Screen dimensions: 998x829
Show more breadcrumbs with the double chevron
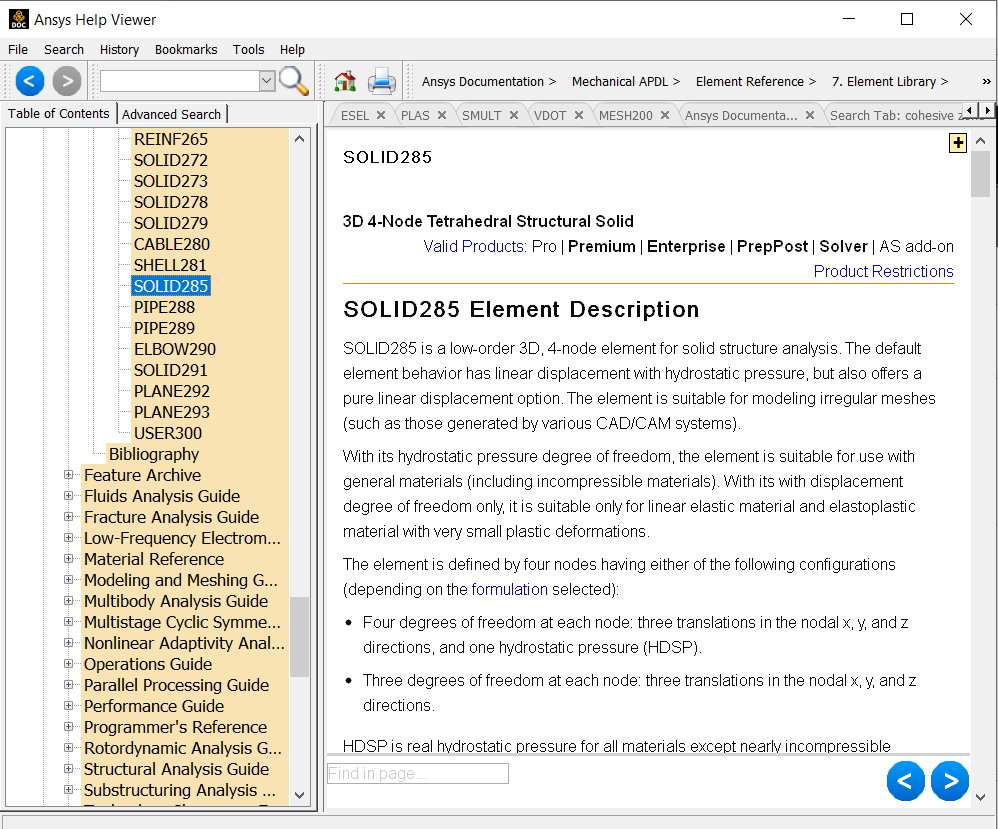pos(987,81)
